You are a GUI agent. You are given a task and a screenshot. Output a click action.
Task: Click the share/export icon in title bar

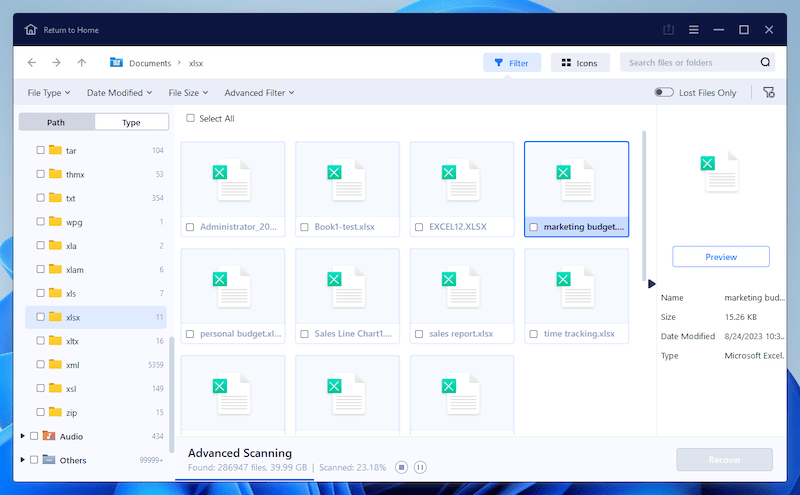click(x=669, y=30)
